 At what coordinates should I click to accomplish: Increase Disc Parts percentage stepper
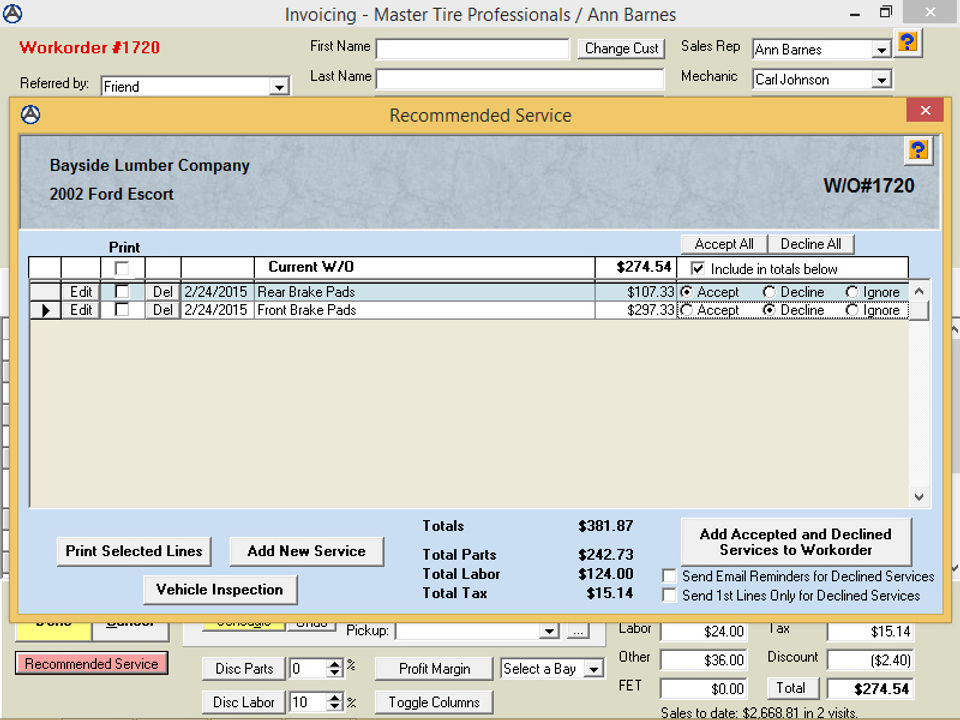click(x=335, y=664)
